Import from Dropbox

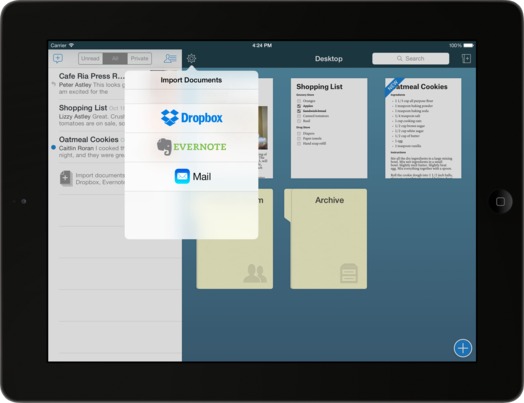[x=191, y=118]
